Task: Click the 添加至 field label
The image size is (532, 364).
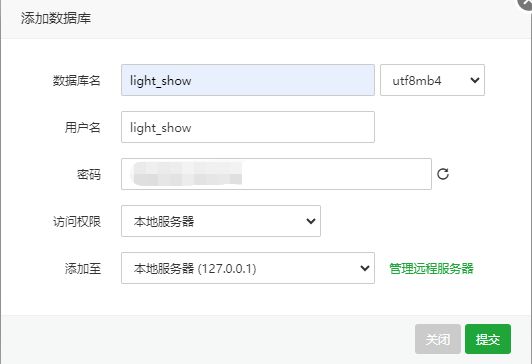Action: click(x=83, y=268)
